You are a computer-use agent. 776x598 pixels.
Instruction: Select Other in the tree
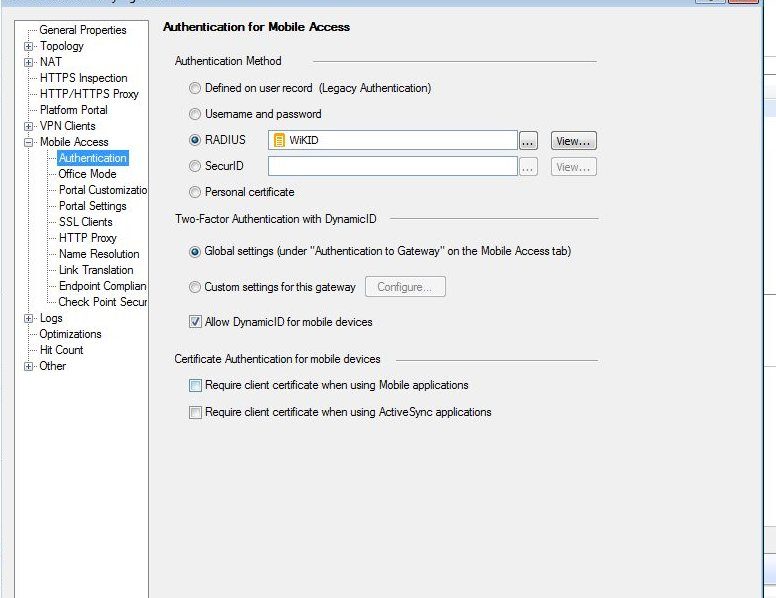tap(52, 366)
